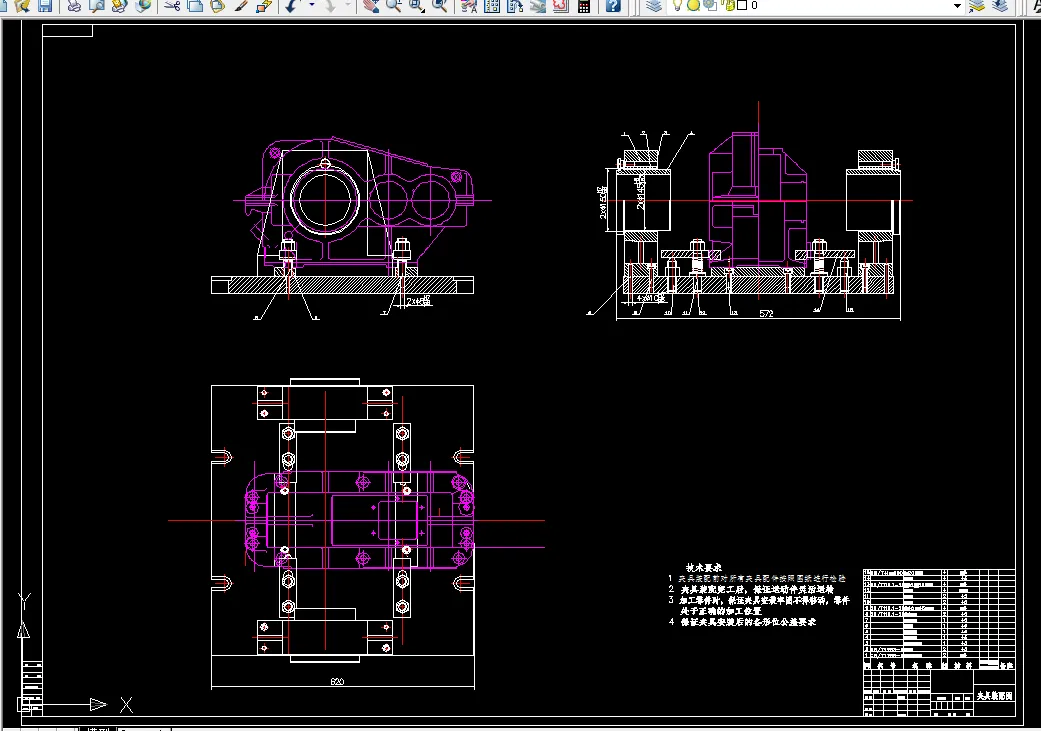The width and height of the screenshot is (1041, 731).
Task: Expand the layer list dropdown arrow
Action: pyautogui.click(x=957, y=6)
